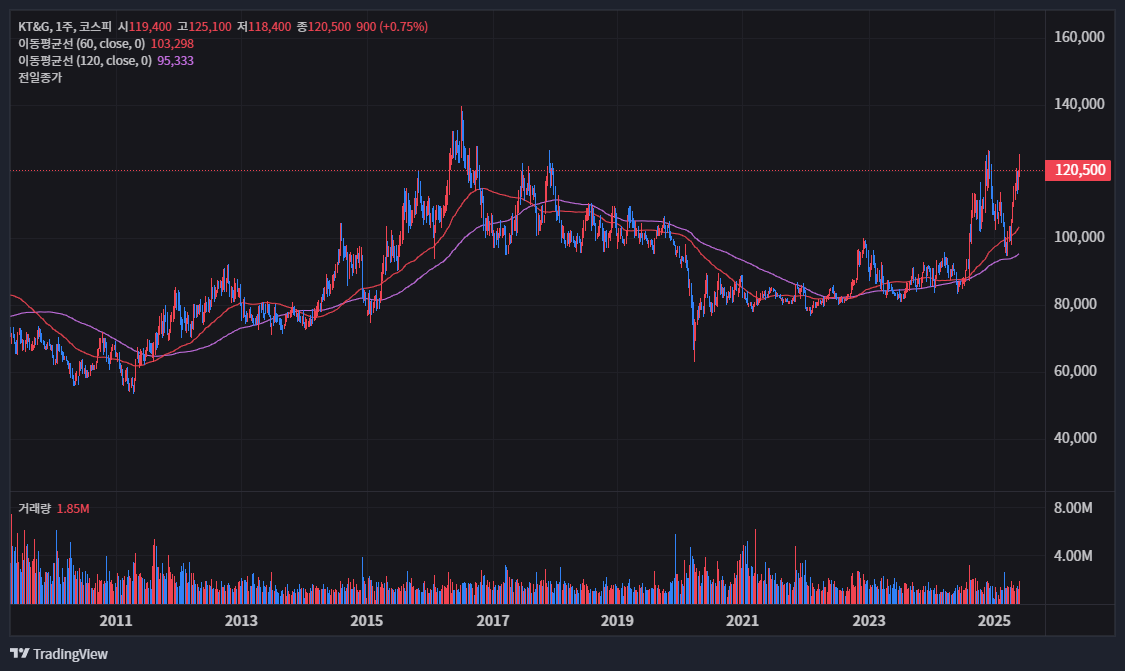
Task: Click the 140,000 price axis label
Action: [x=1079, y=104]
